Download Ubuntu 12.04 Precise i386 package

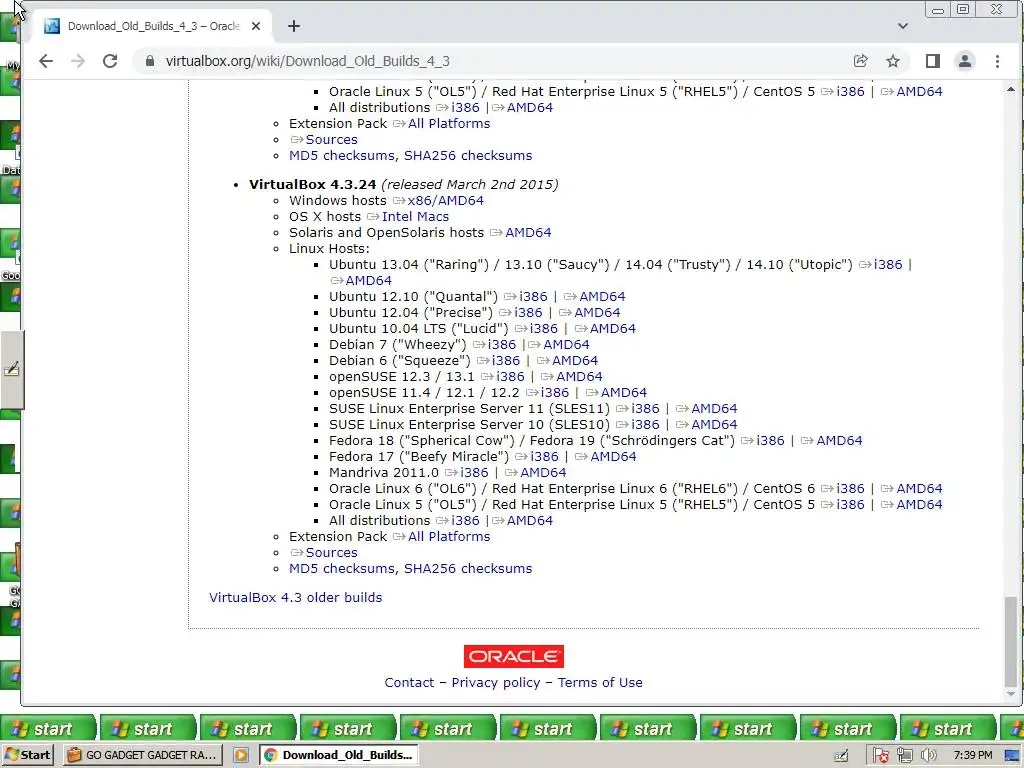click(x=528, y=313)
